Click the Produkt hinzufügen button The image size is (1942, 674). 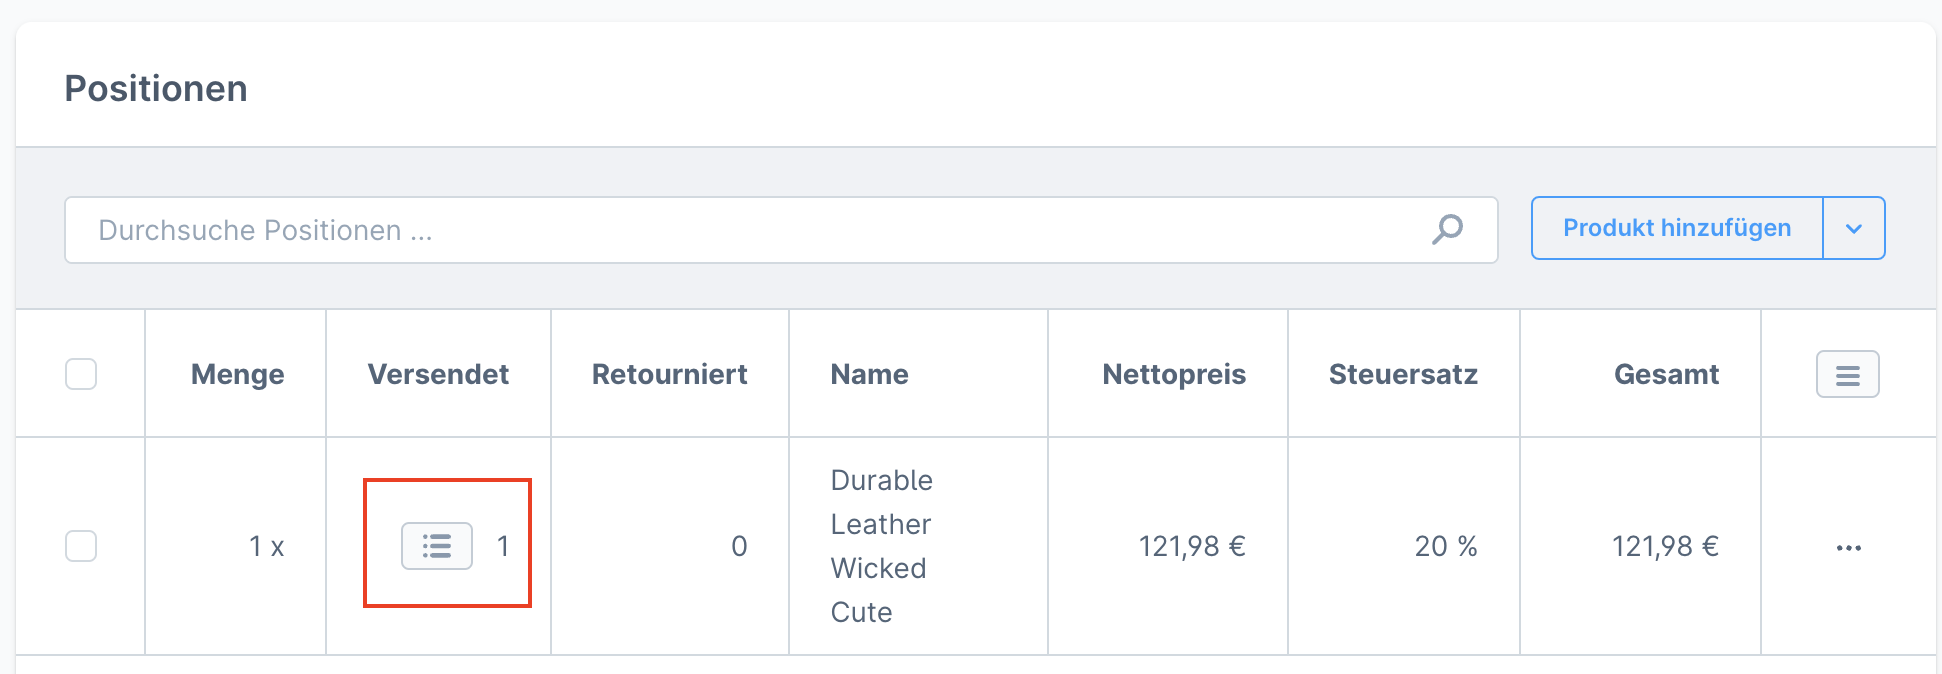[1677, 228]
